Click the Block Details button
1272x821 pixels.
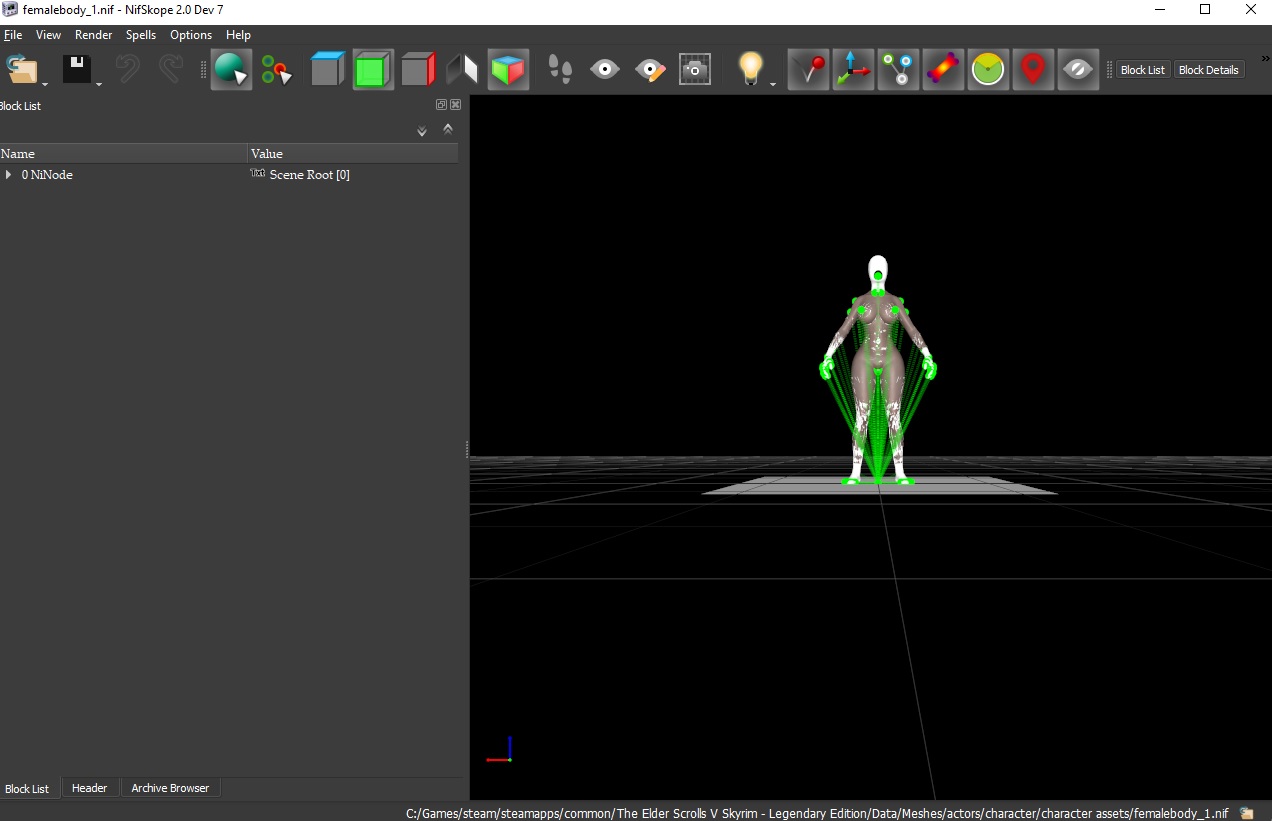click(x=1209, y=69)
